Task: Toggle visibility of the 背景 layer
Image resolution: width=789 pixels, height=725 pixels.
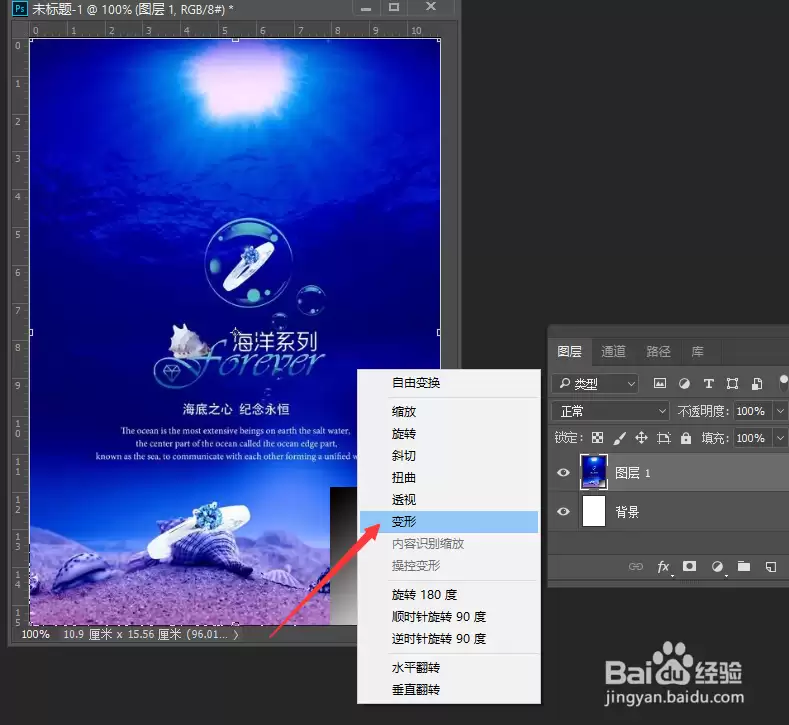Action: (x=564, y=512)
